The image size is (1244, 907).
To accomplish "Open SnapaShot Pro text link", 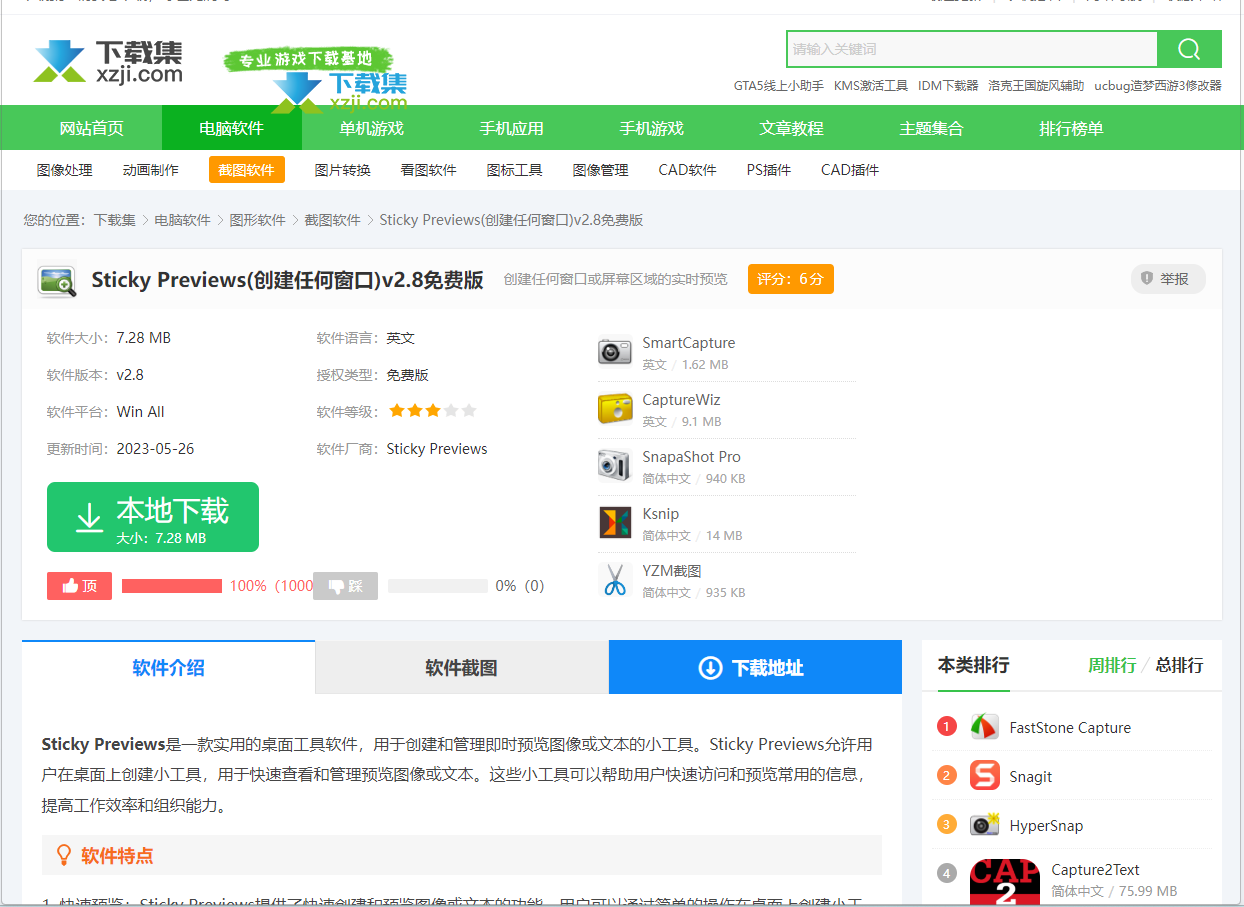I will click(691, 457).
